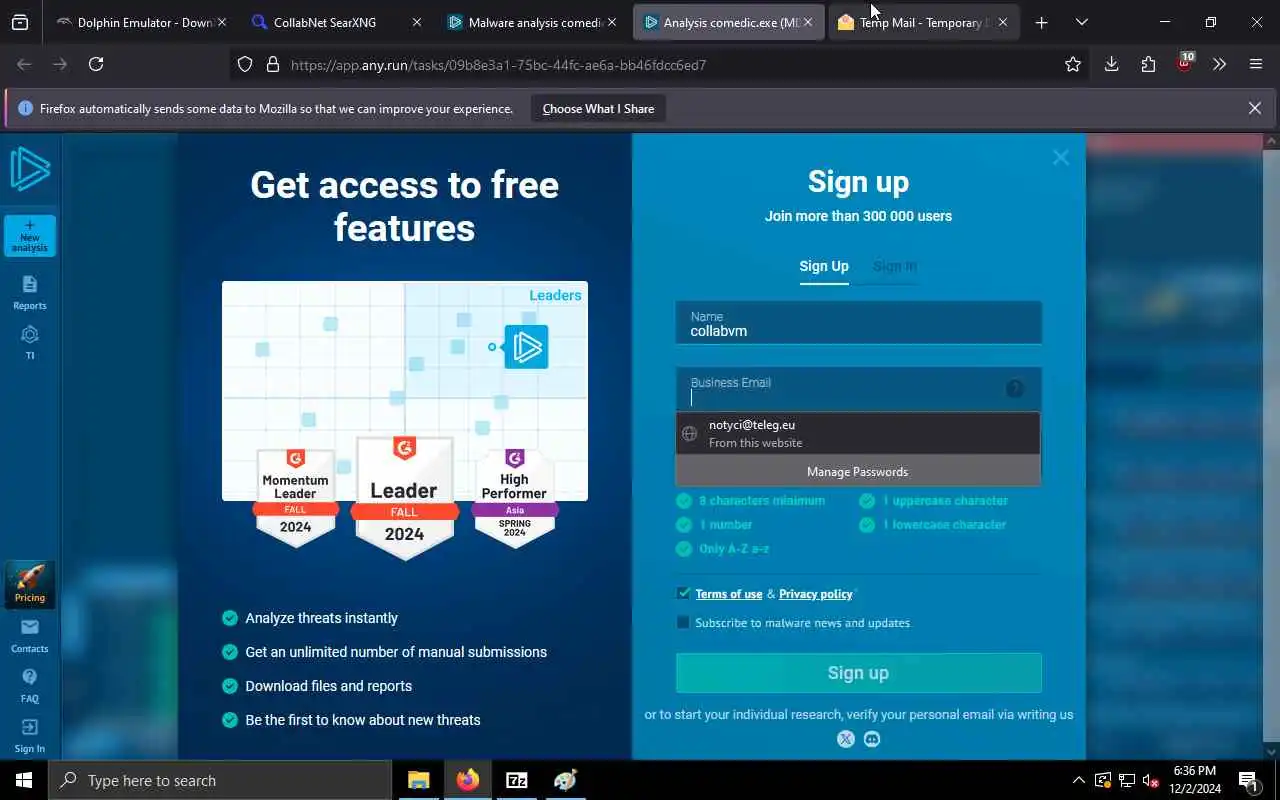Start a New analysis from sidebar
The width and height of the screenshot is (1280, 800).
[x=30, y=236]
